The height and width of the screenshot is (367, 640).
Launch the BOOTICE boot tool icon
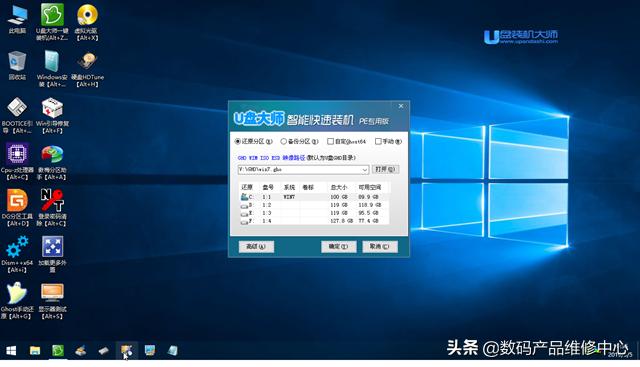[x=17, y=115]
